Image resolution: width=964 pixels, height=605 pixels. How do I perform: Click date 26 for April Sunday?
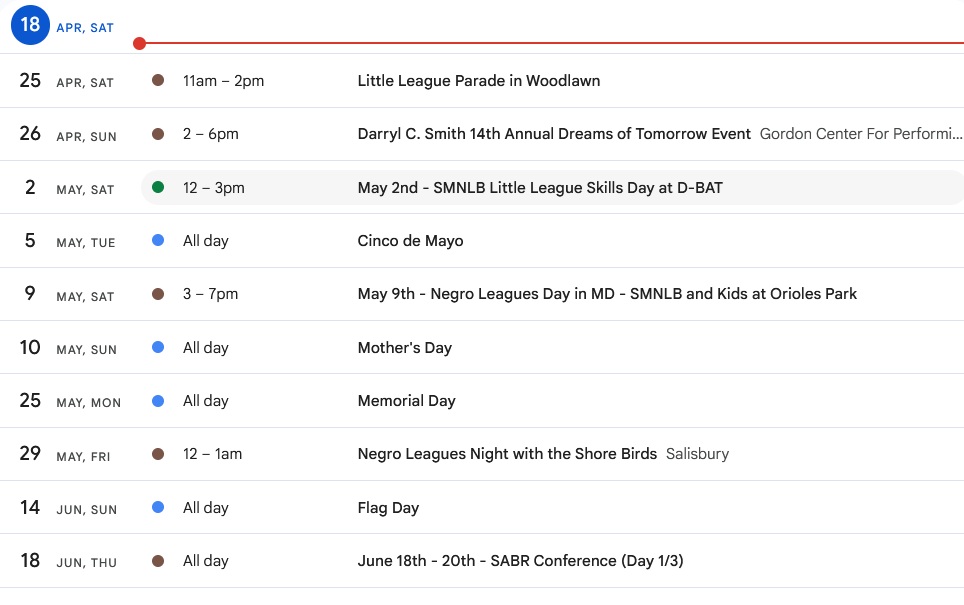click(30, 134)
